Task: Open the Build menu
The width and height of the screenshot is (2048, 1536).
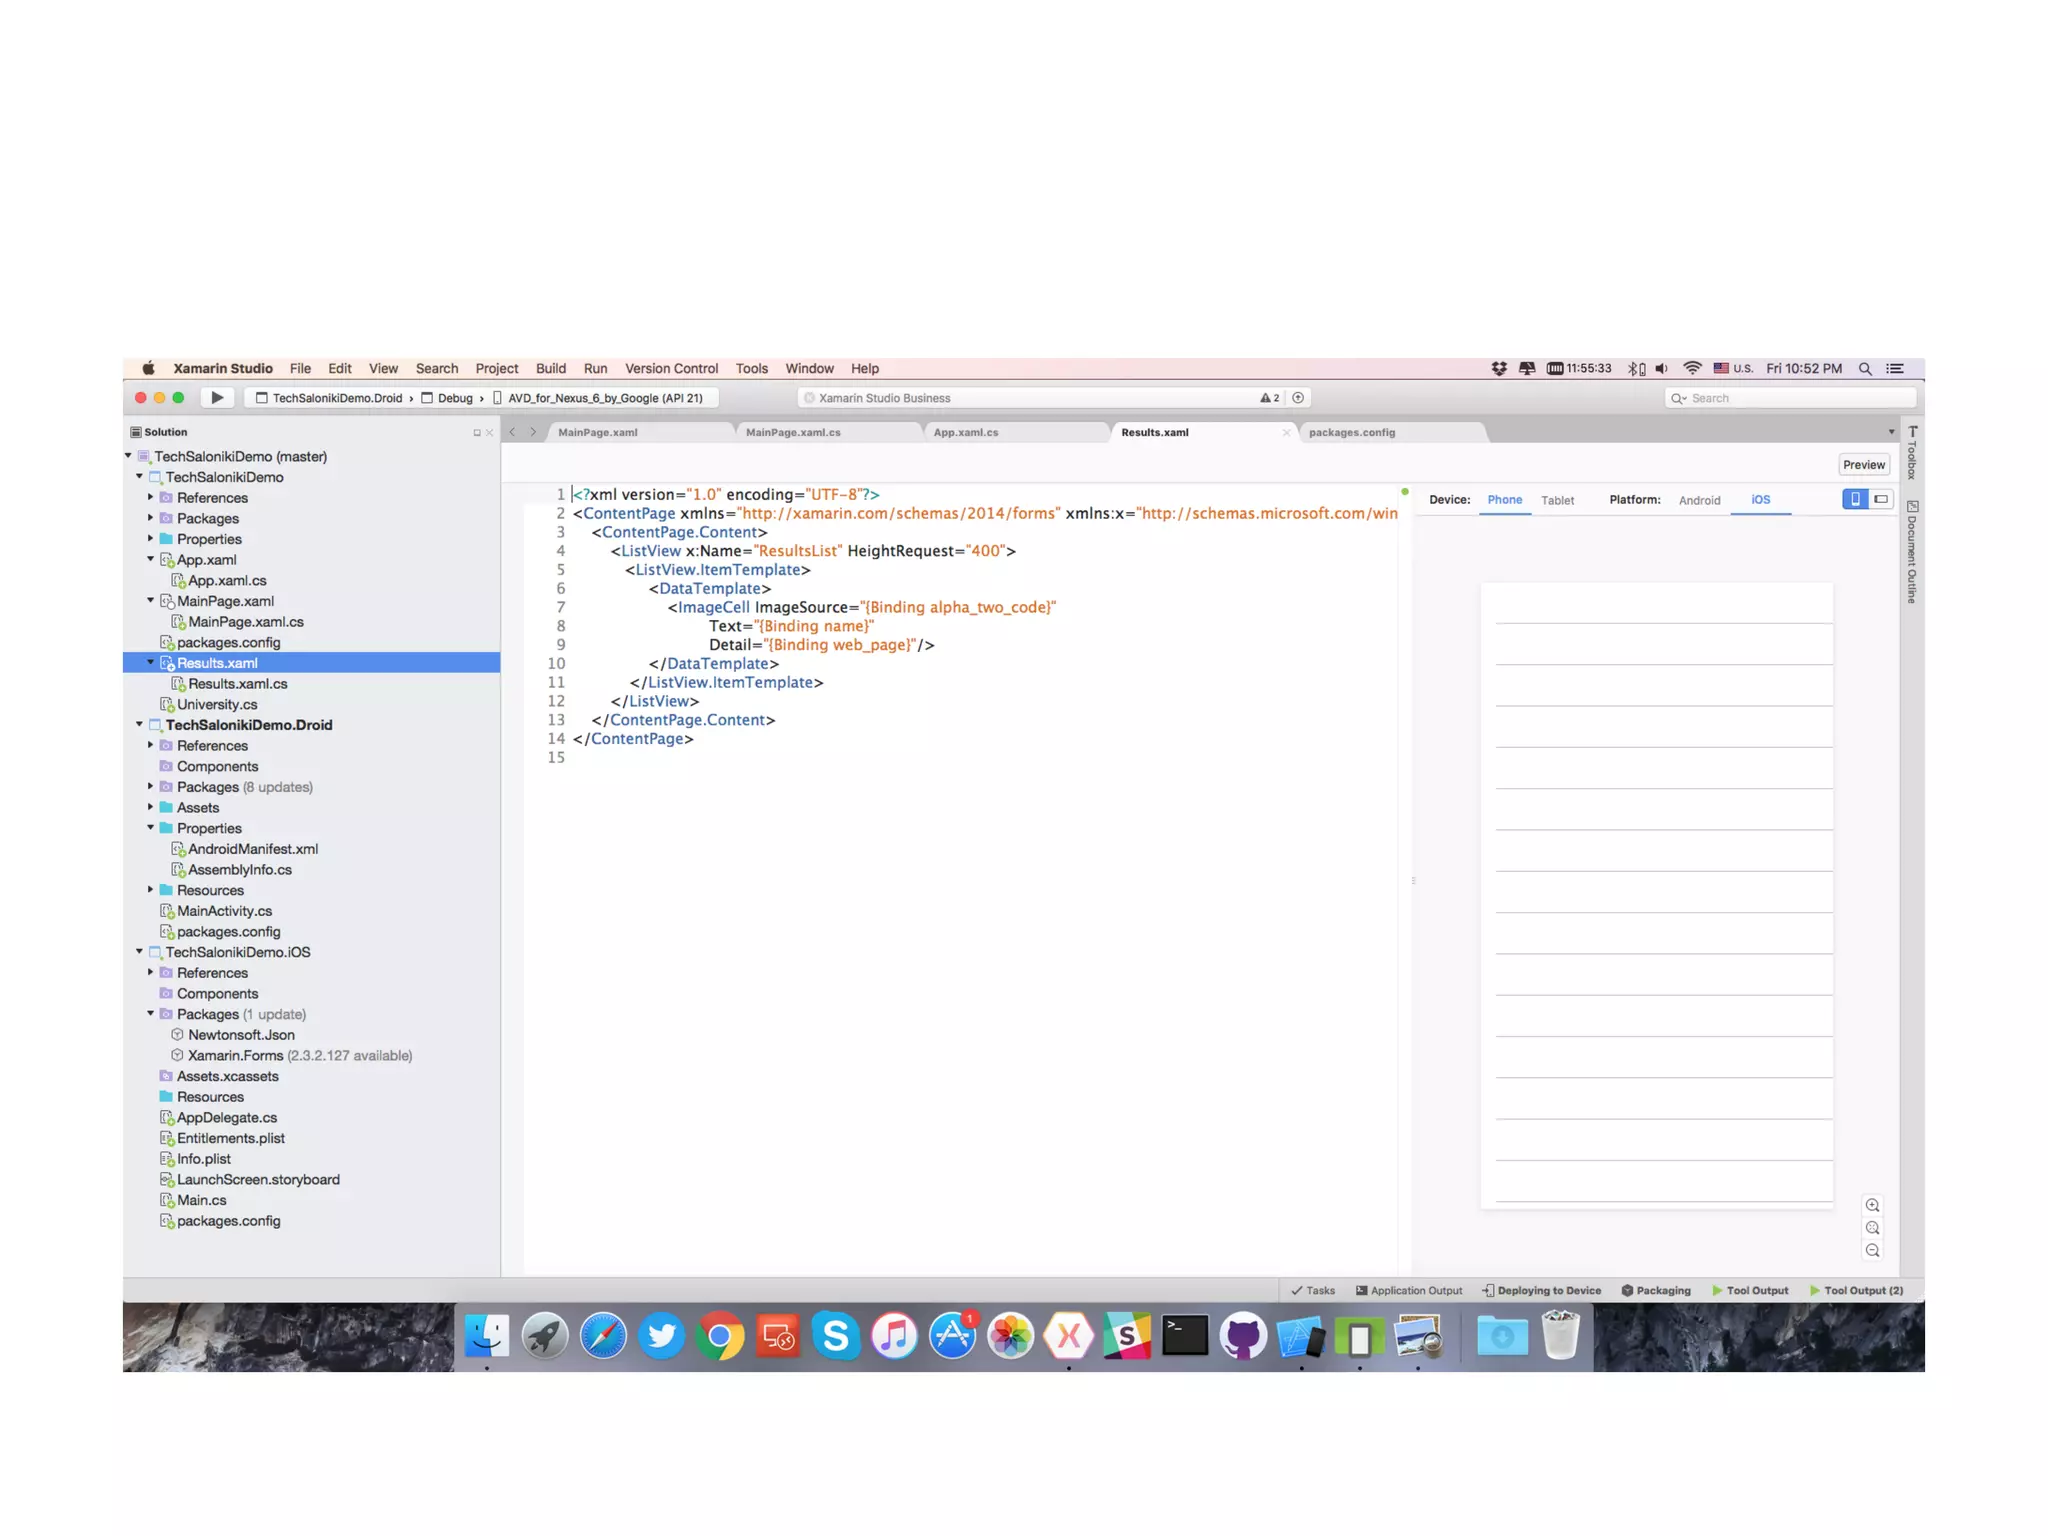Action: coord(550,368)
